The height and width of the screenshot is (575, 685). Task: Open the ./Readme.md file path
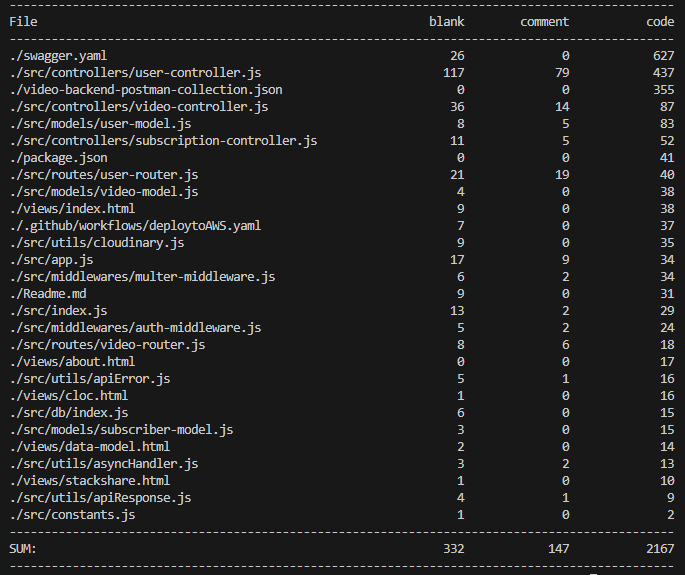click(50, 293)
